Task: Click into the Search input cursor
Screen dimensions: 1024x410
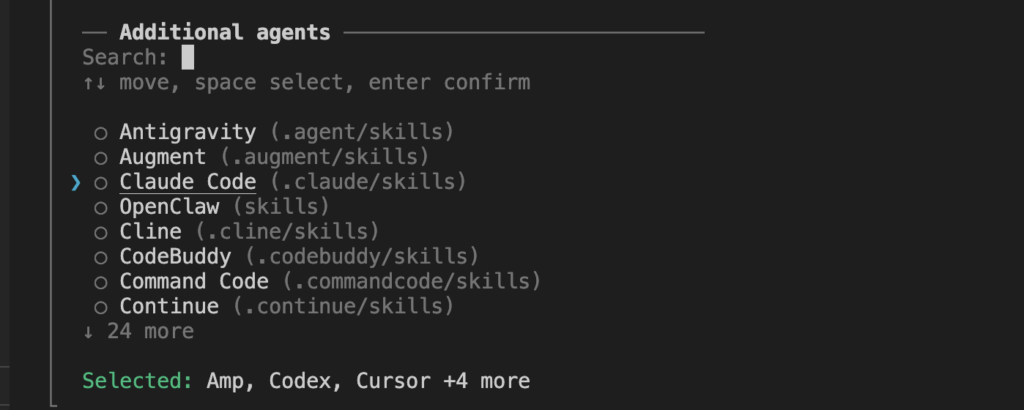Action: 187,57
